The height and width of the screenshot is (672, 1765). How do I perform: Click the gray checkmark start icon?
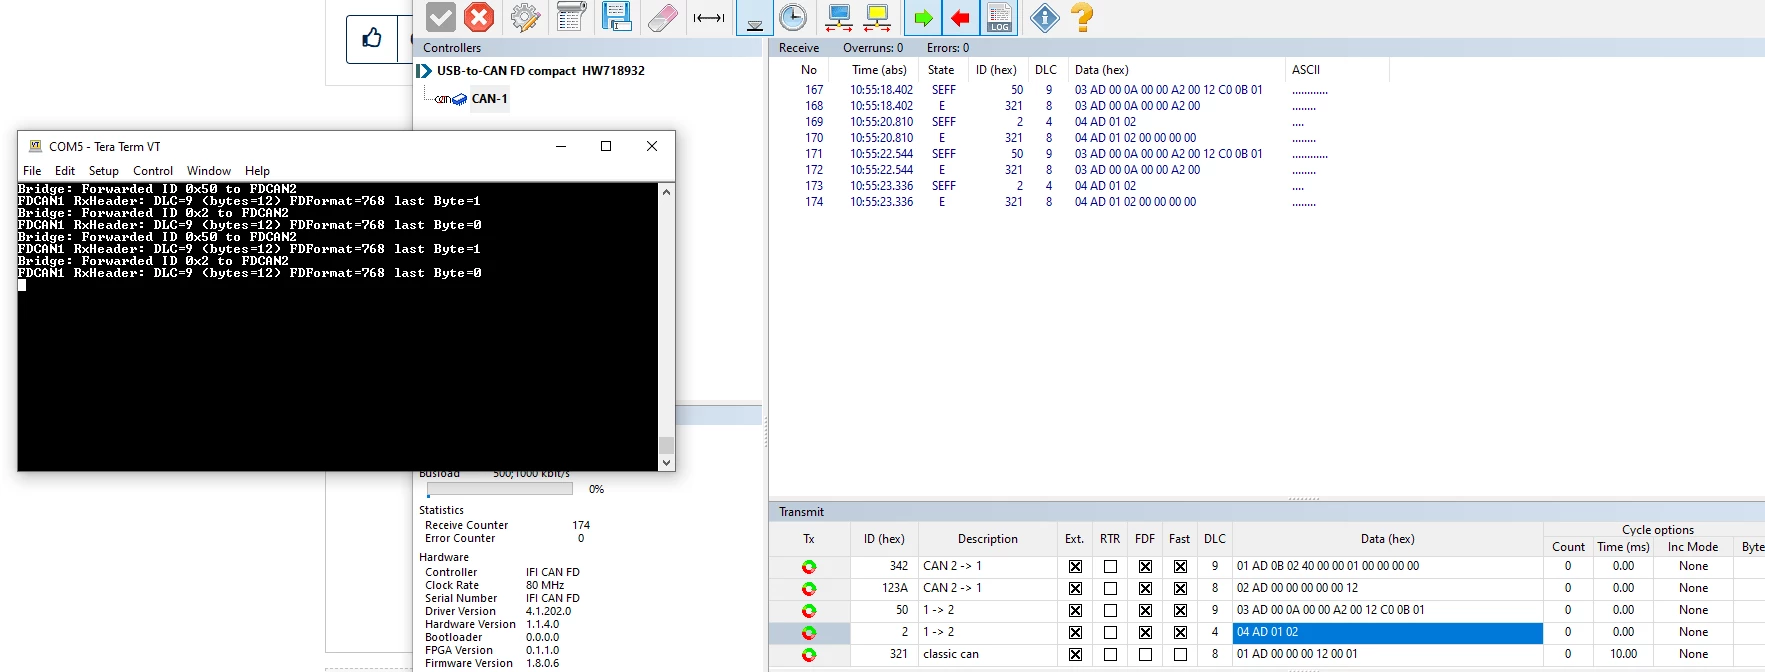(x=441, y=17)
